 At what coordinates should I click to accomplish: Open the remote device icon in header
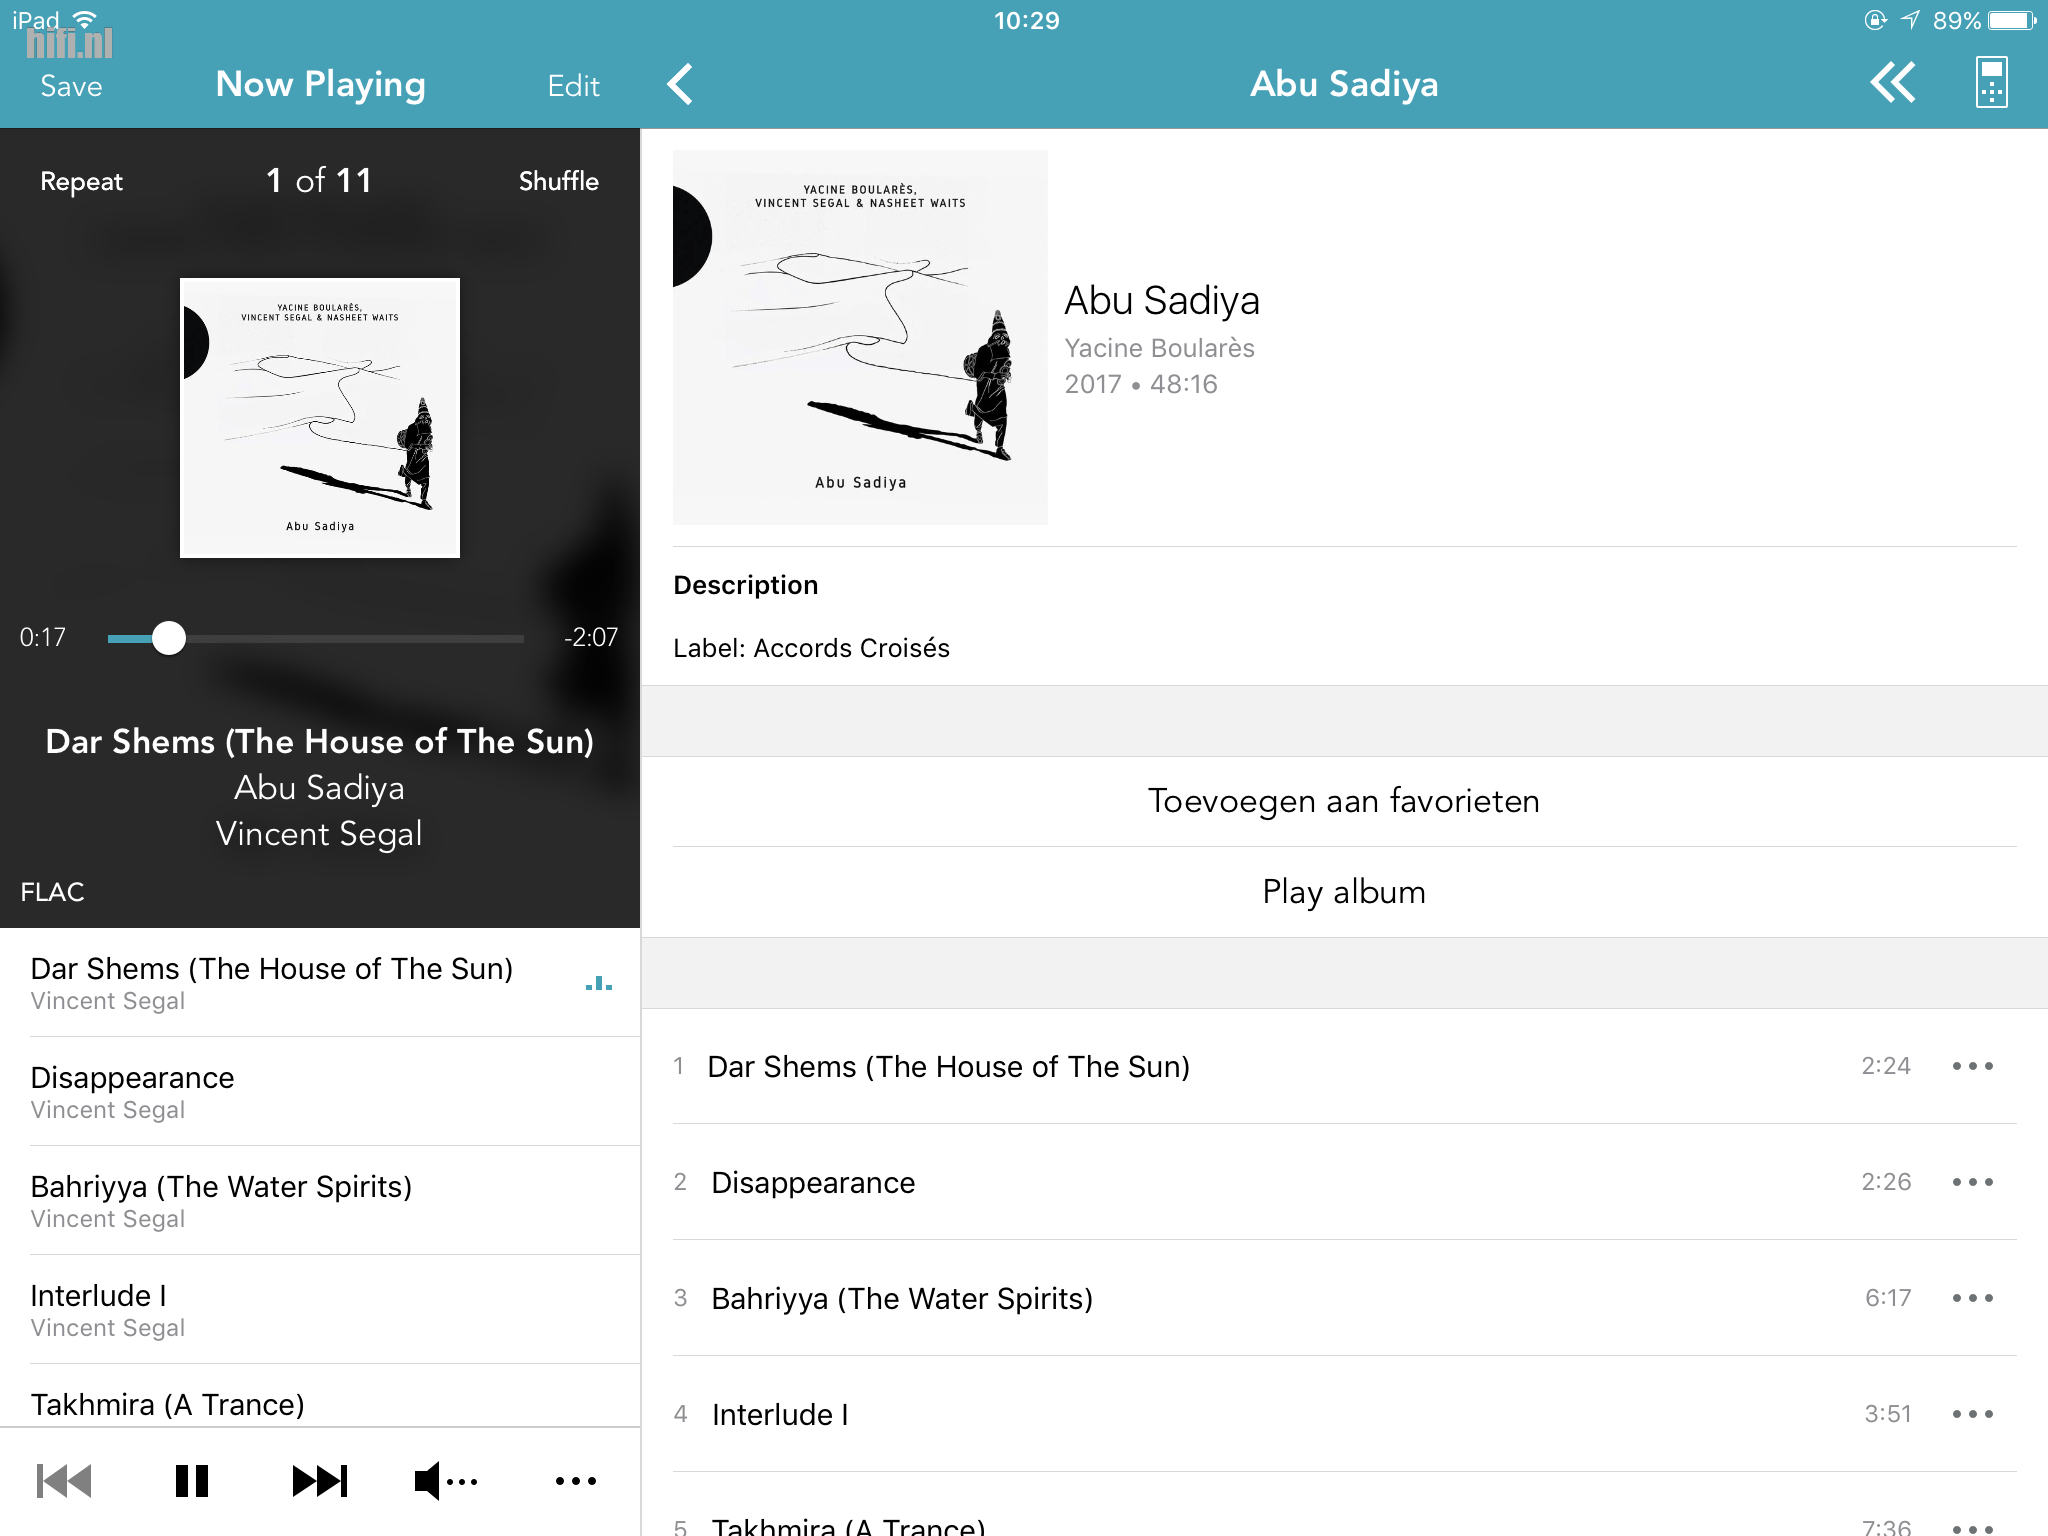point(1991,82)
